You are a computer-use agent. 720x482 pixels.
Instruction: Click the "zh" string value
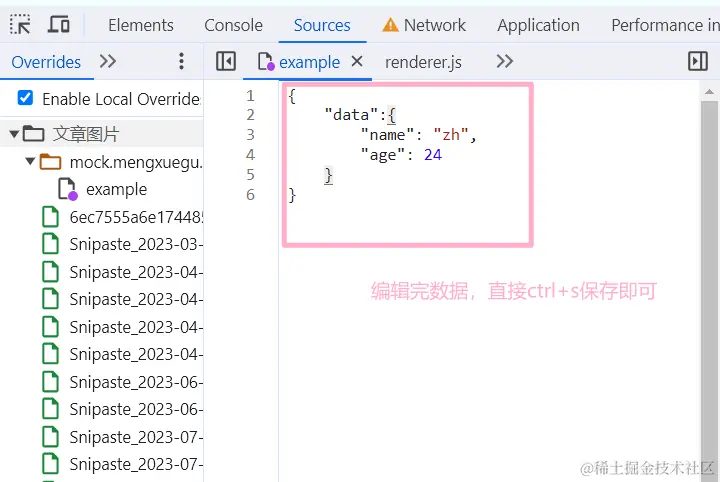click(x=451, y=135)
